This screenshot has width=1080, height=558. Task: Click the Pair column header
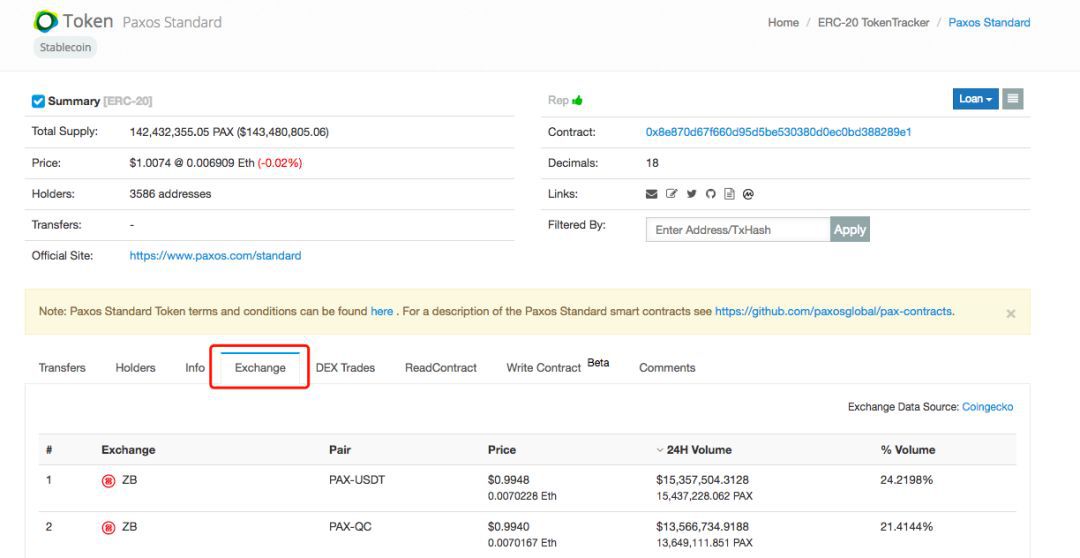pyautogui.click(x=340, y=450)
